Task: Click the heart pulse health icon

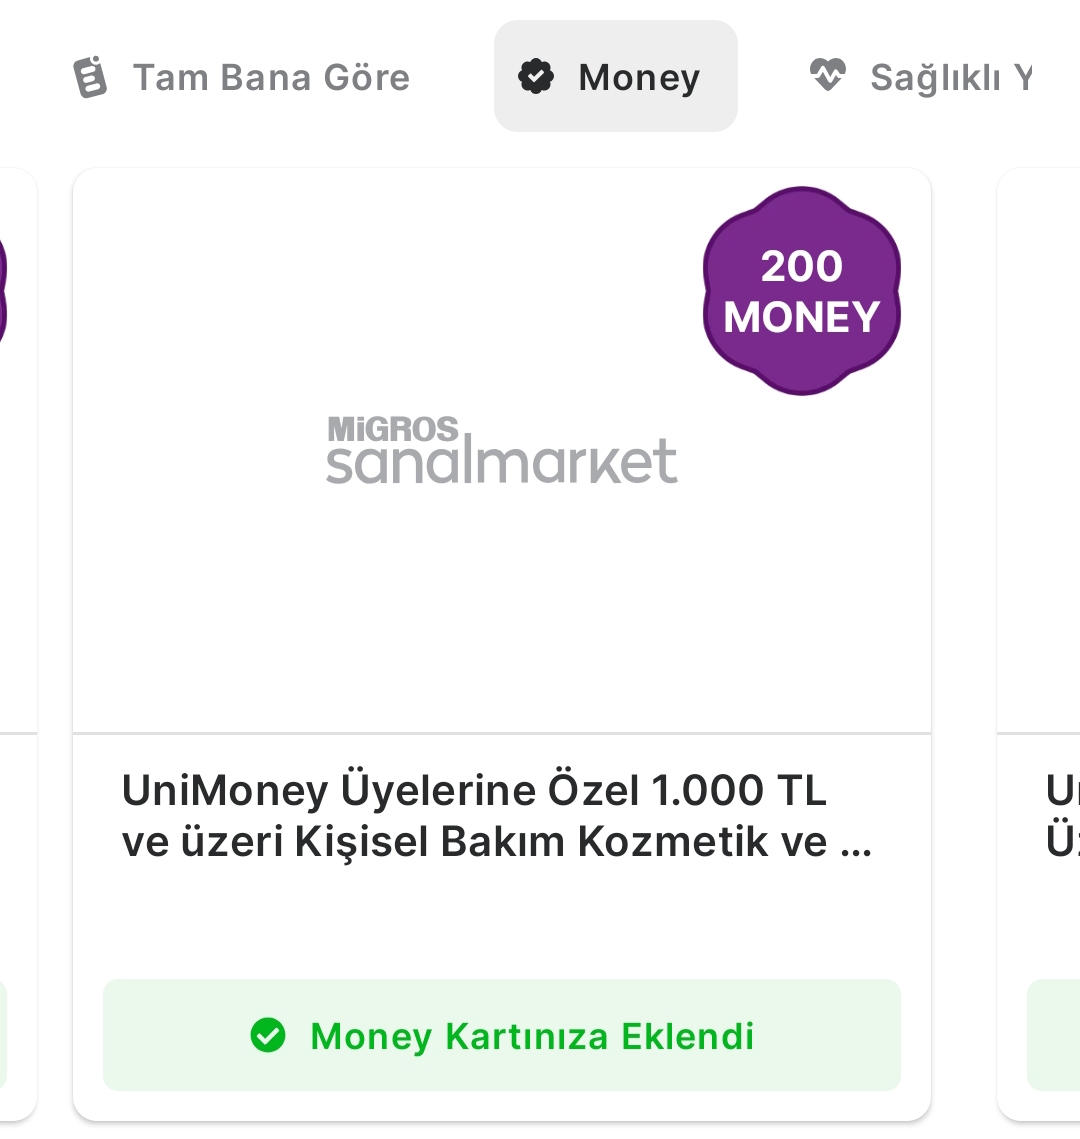Action: (x=828, y=75)
